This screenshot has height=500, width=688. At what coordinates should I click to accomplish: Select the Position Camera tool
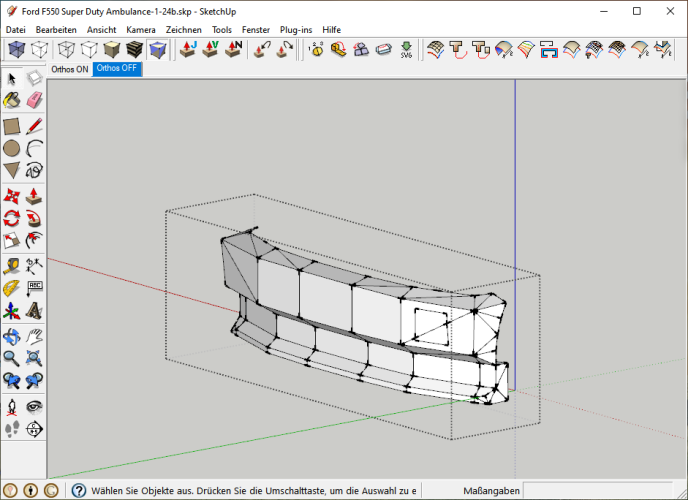(12, 407)
